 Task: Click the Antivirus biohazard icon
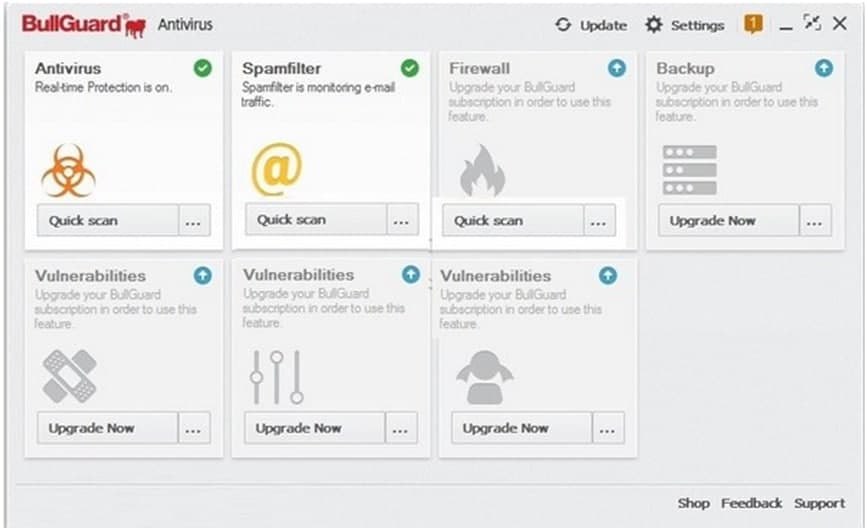[x=68, y=170]
